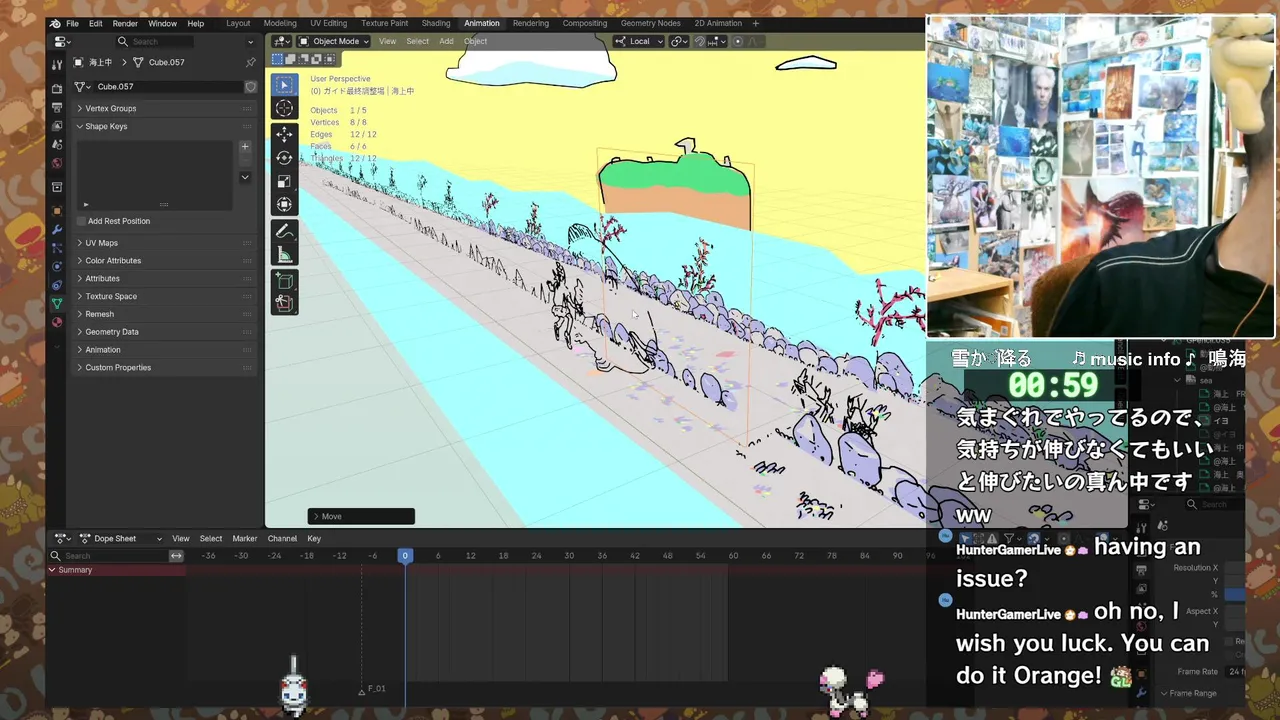Open the mesh data browse dropdown

point(83,87)
